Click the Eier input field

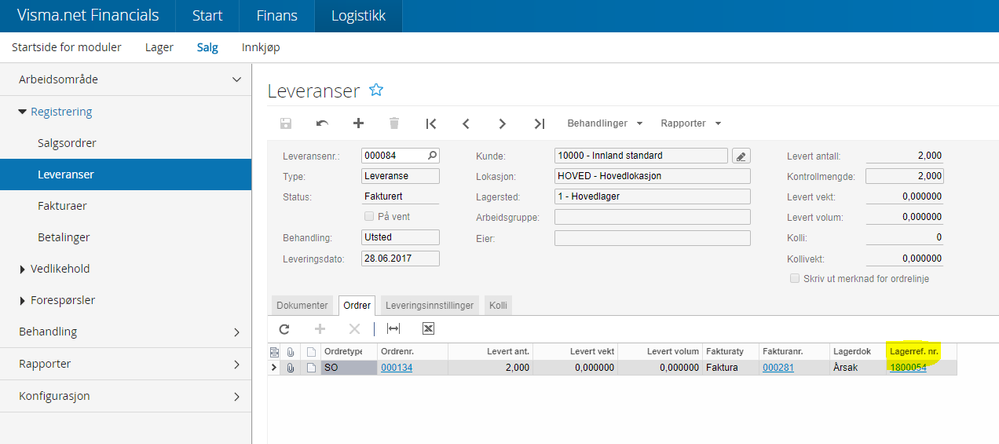652,238
